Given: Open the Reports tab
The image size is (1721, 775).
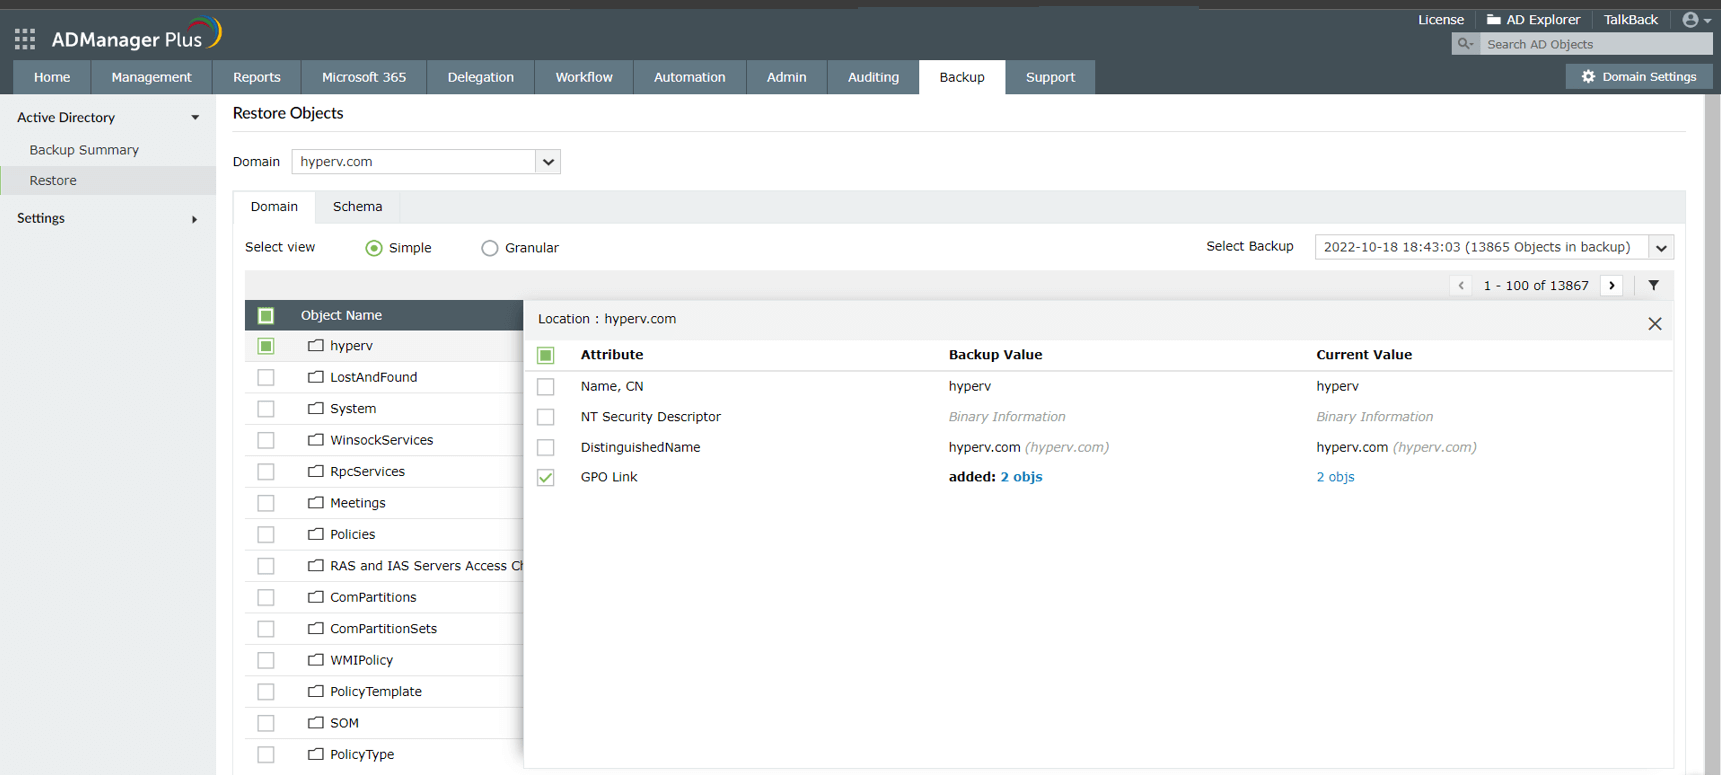Looking at the screenshot, I should (x=257, y=77).
